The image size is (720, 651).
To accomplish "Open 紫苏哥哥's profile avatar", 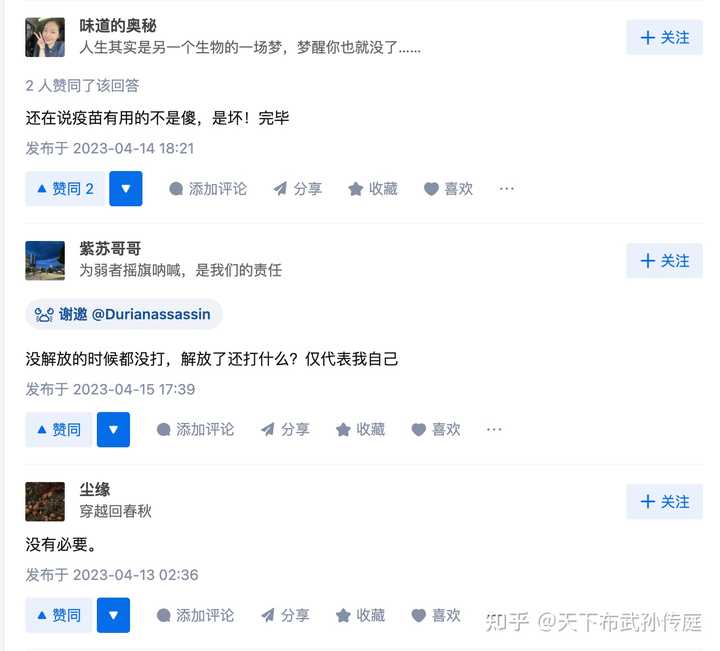I will pos(45,261).
